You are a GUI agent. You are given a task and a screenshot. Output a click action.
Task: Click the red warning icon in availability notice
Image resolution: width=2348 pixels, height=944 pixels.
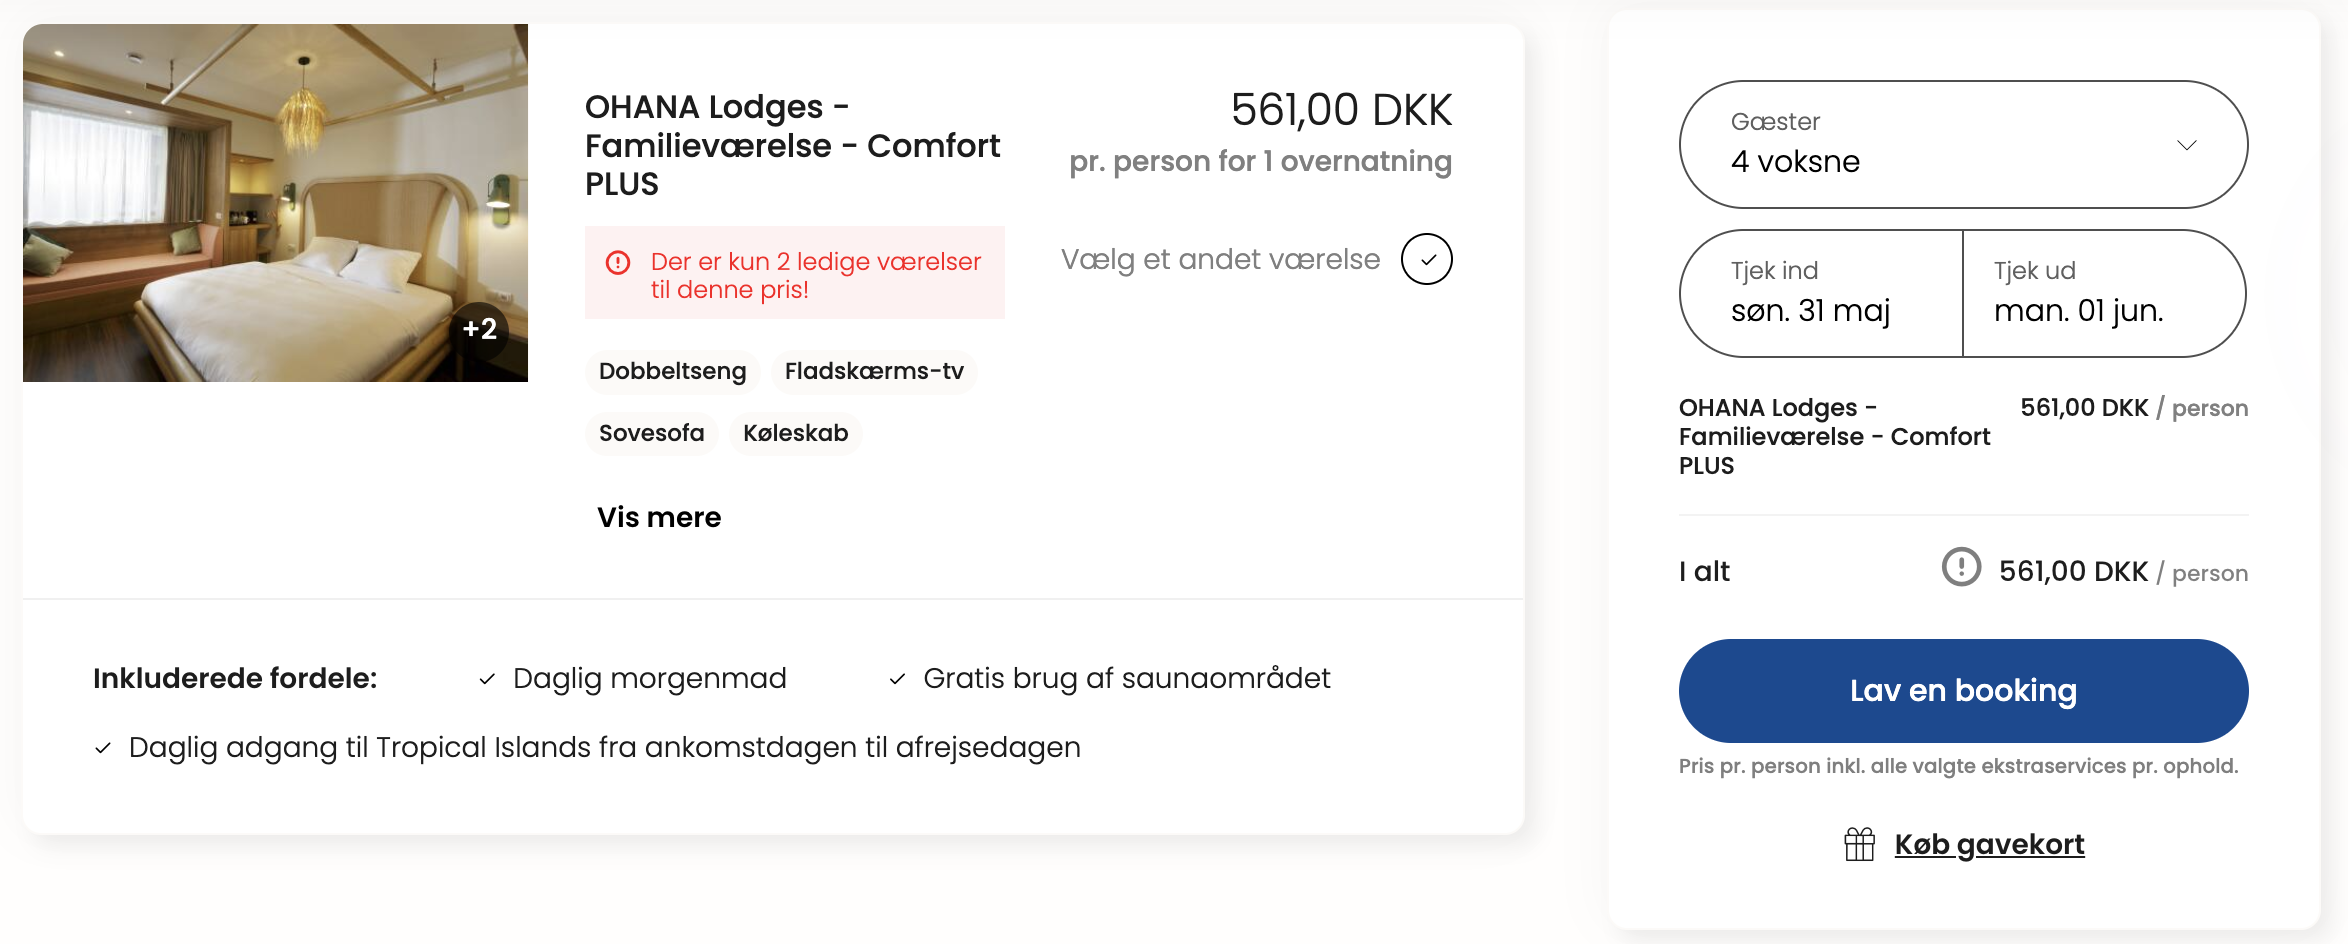[618, 263]
